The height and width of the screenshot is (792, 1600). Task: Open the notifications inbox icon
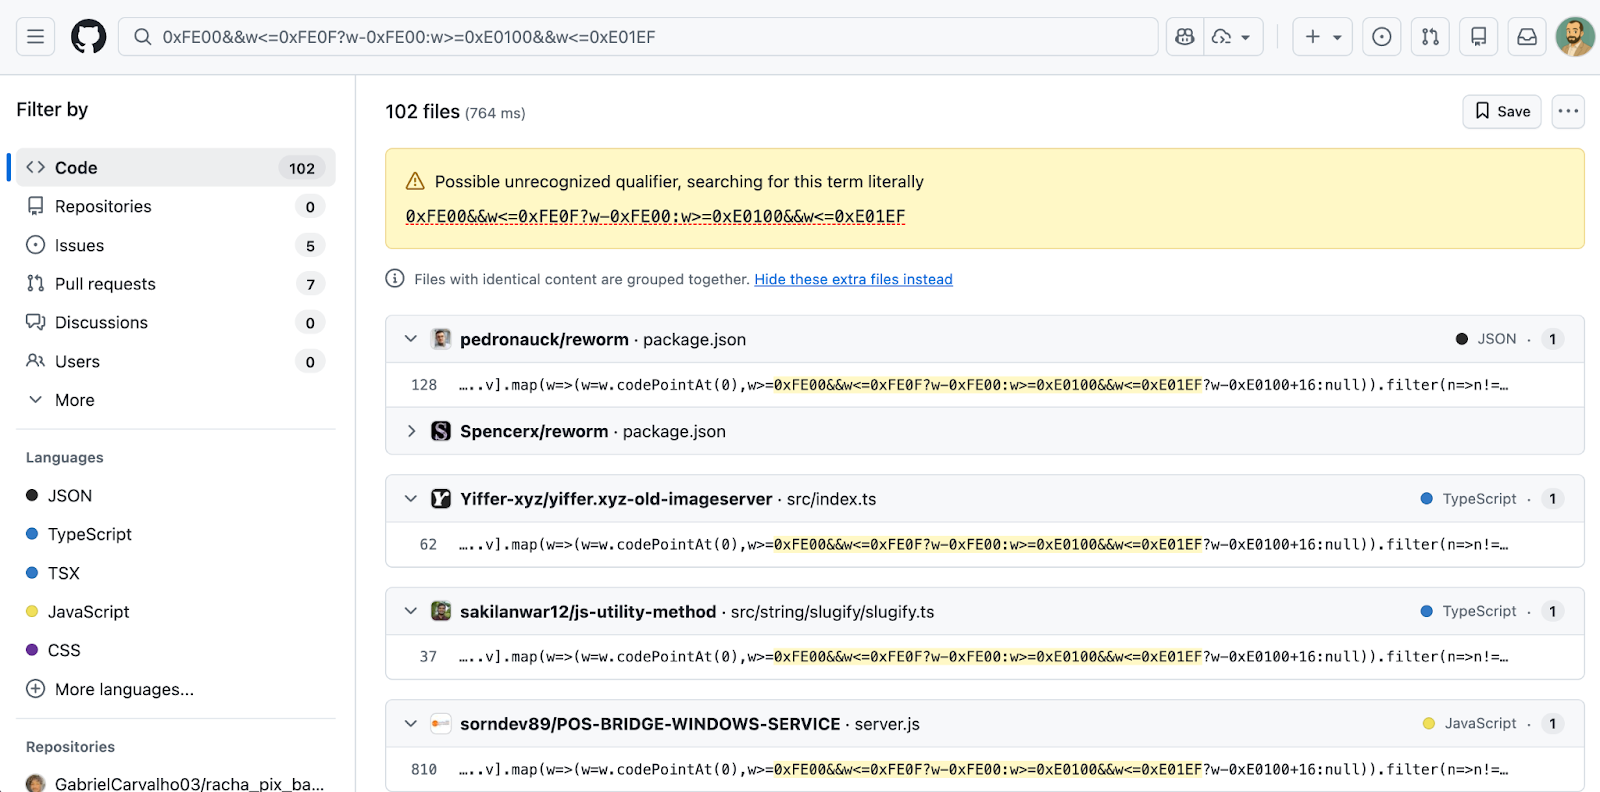(x=1527, y=37)
